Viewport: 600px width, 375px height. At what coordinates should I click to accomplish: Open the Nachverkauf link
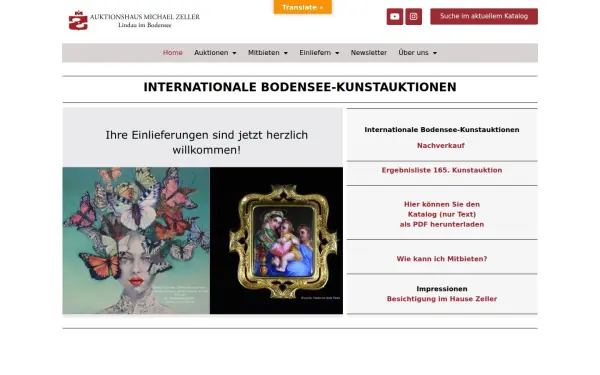point(441,145)
